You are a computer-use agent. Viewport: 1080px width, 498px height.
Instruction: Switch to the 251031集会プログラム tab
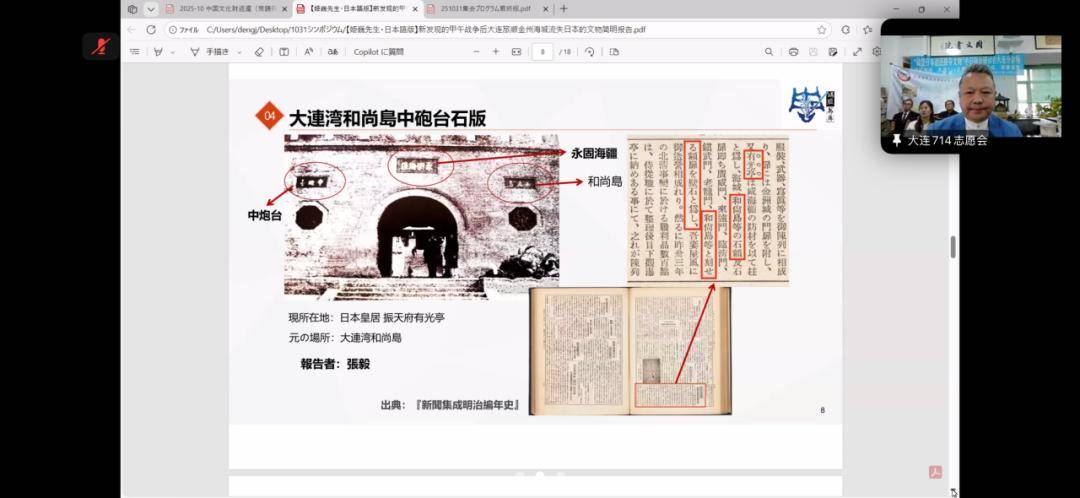pyautogui.click(x=487, y=9)
